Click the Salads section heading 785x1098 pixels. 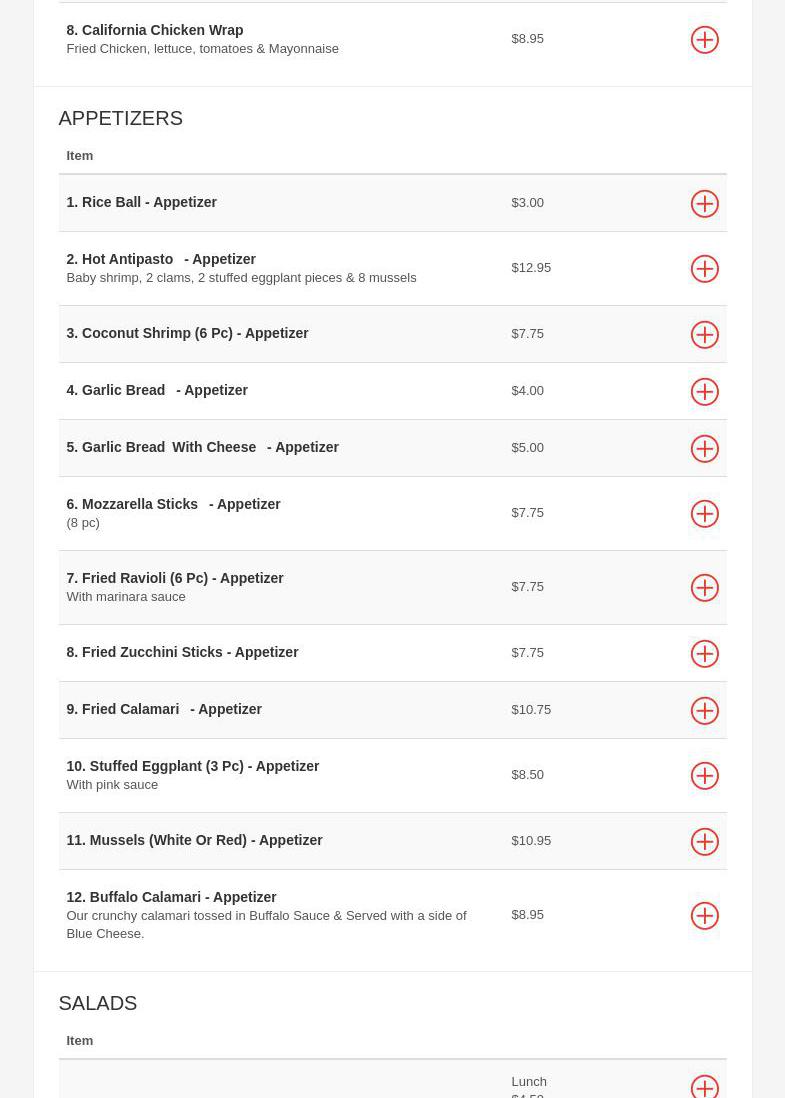pyautogui.click(x=97, y=1003)
